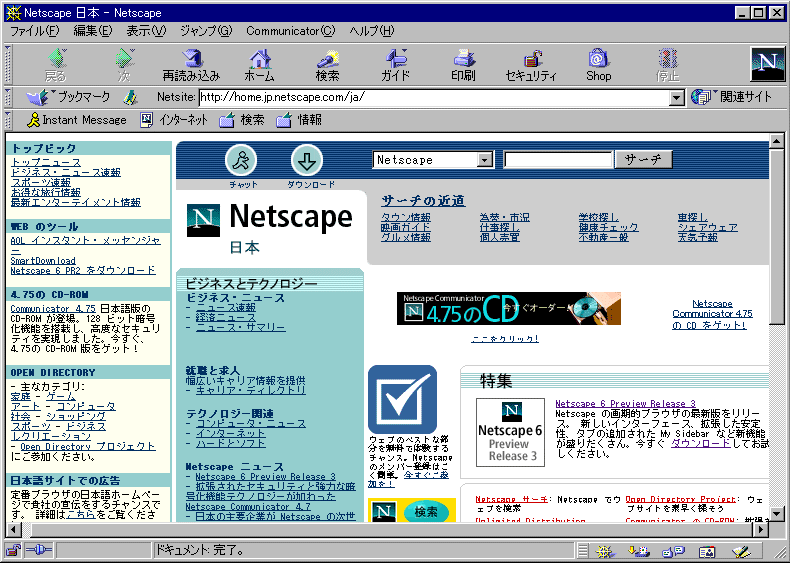Click the blue checkmark membership image
Image resolution: width=790 pixels, height=563 pixels.
[x=403, y=399]
